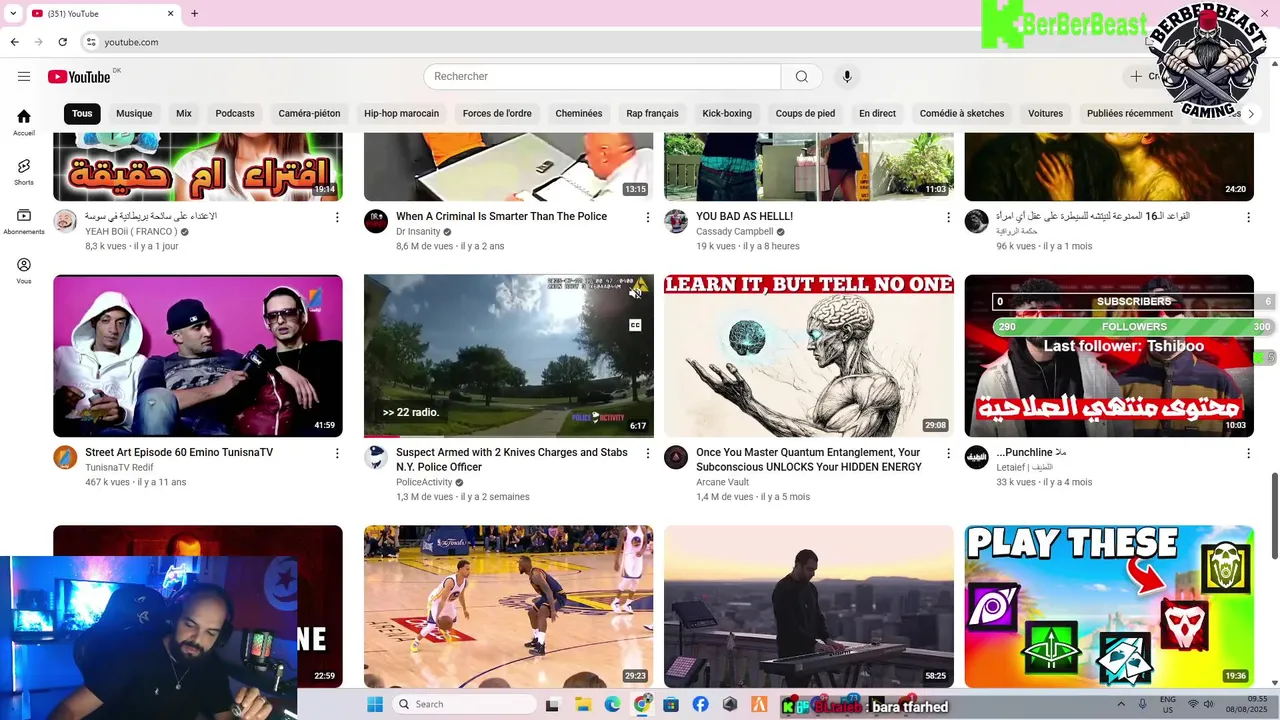Open a new browser tab
Image resolution: width=1280 pixels, height=720 pixels.
coord(194,13)
